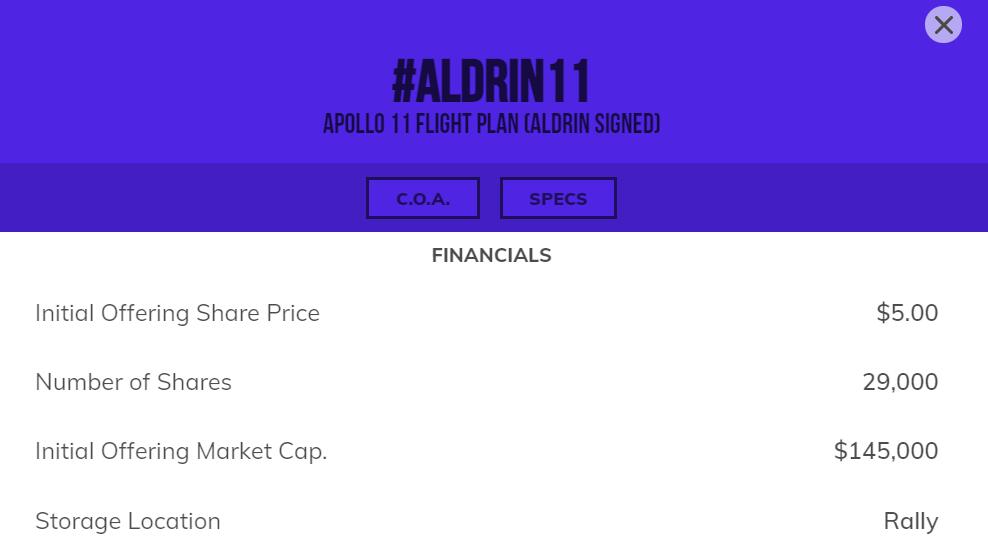Click the purple header area left of the title
988x540 pixels.
(180, 82)
